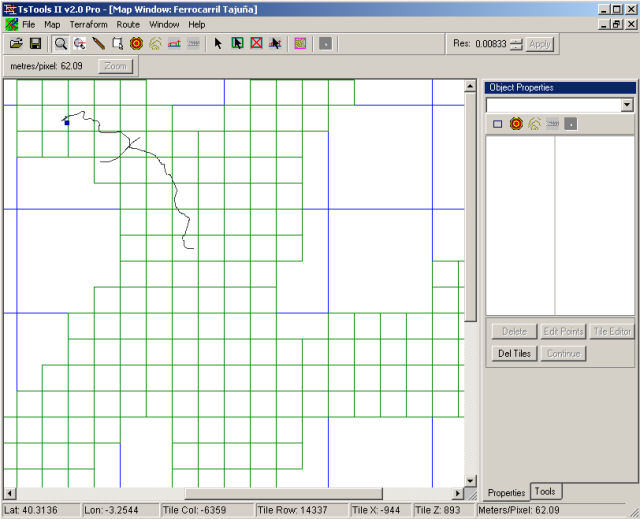Screen dimensions: 640x519
Task: Click the blue rectangle icon in Object Properties
Action: [x=497, y=124]
